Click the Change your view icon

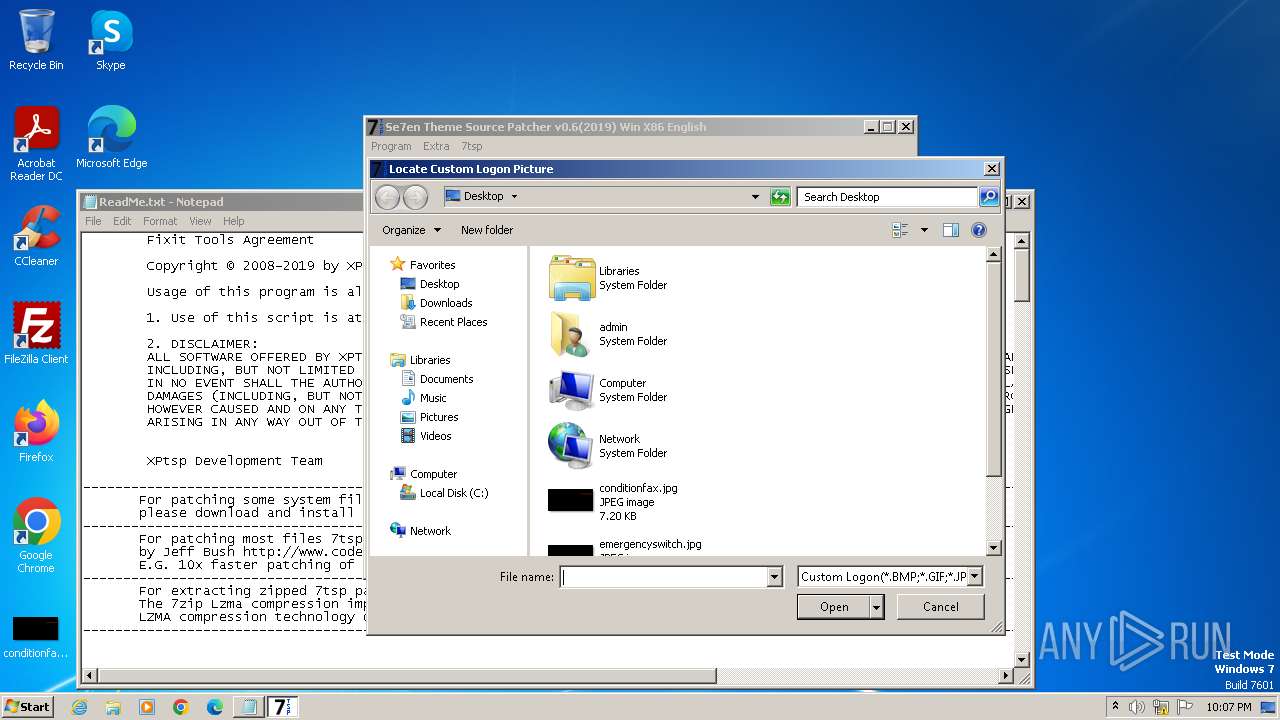point(900,230)
